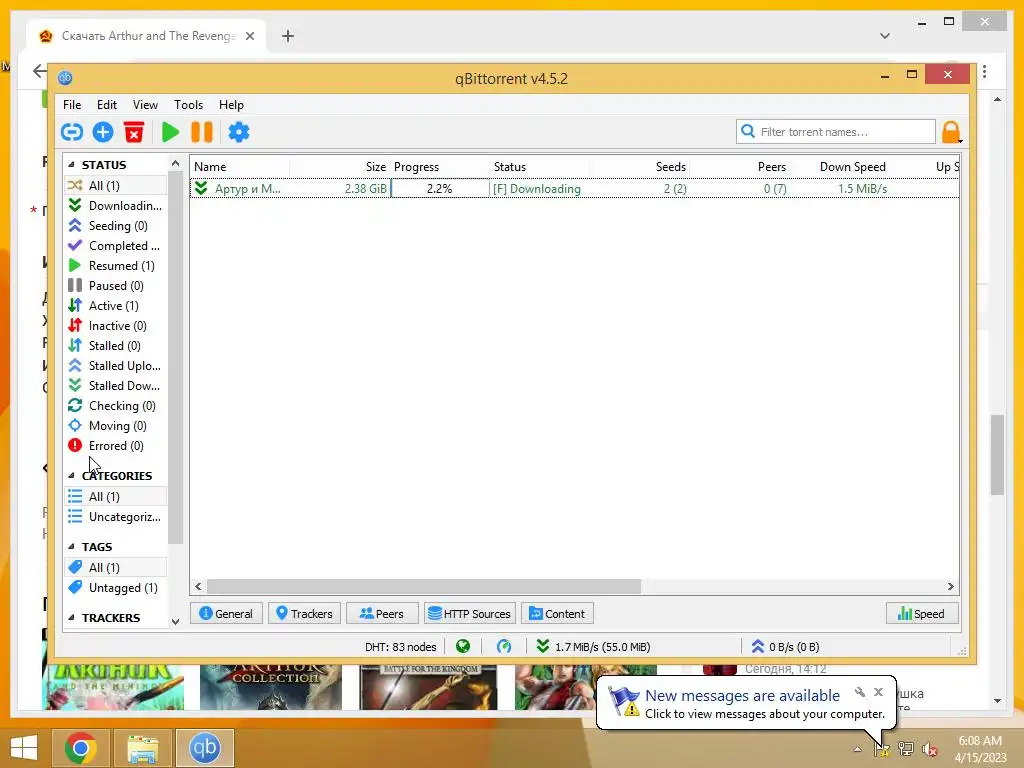The width and height of the screenshot is (1024, 768).
Task: Select the Untagged (1) tag filter
Action: [116, 588]
